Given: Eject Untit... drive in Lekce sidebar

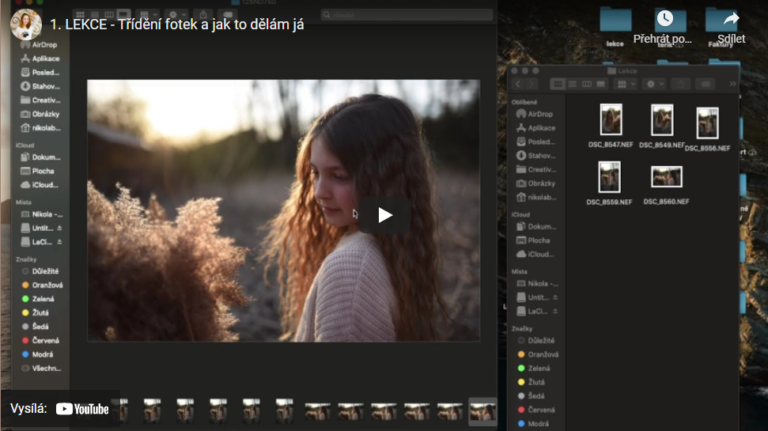Looking at the screenshot, I should pos(555,297).
